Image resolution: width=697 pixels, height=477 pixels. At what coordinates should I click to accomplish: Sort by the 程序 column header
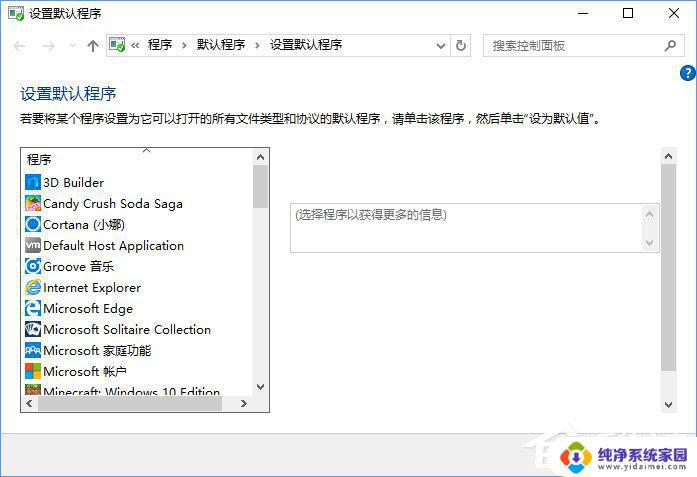[x=39, y=159]
